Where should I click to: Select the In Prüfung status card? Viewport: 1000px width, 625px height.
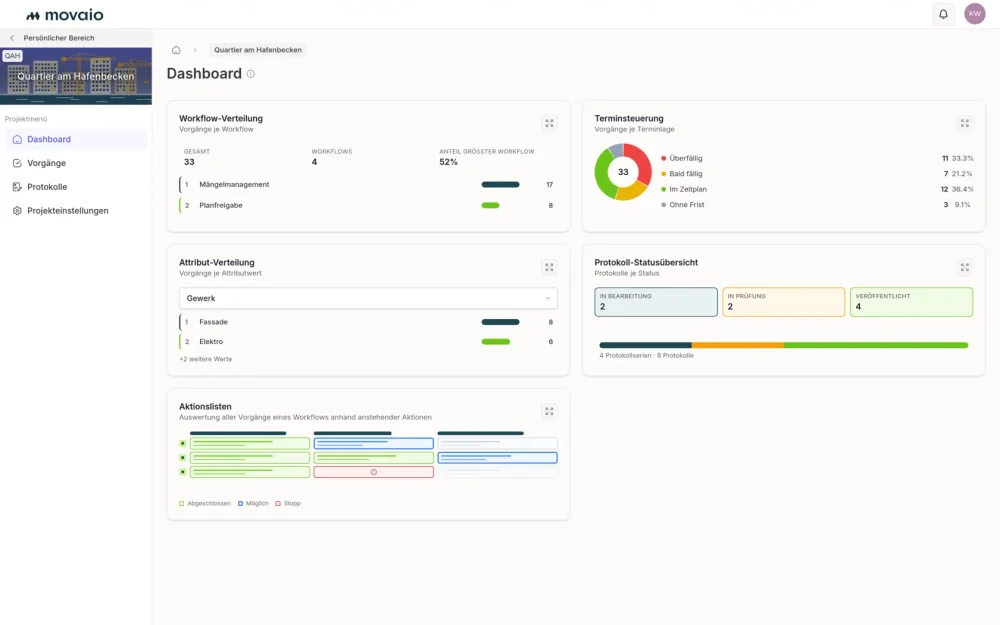coord(783,302)
